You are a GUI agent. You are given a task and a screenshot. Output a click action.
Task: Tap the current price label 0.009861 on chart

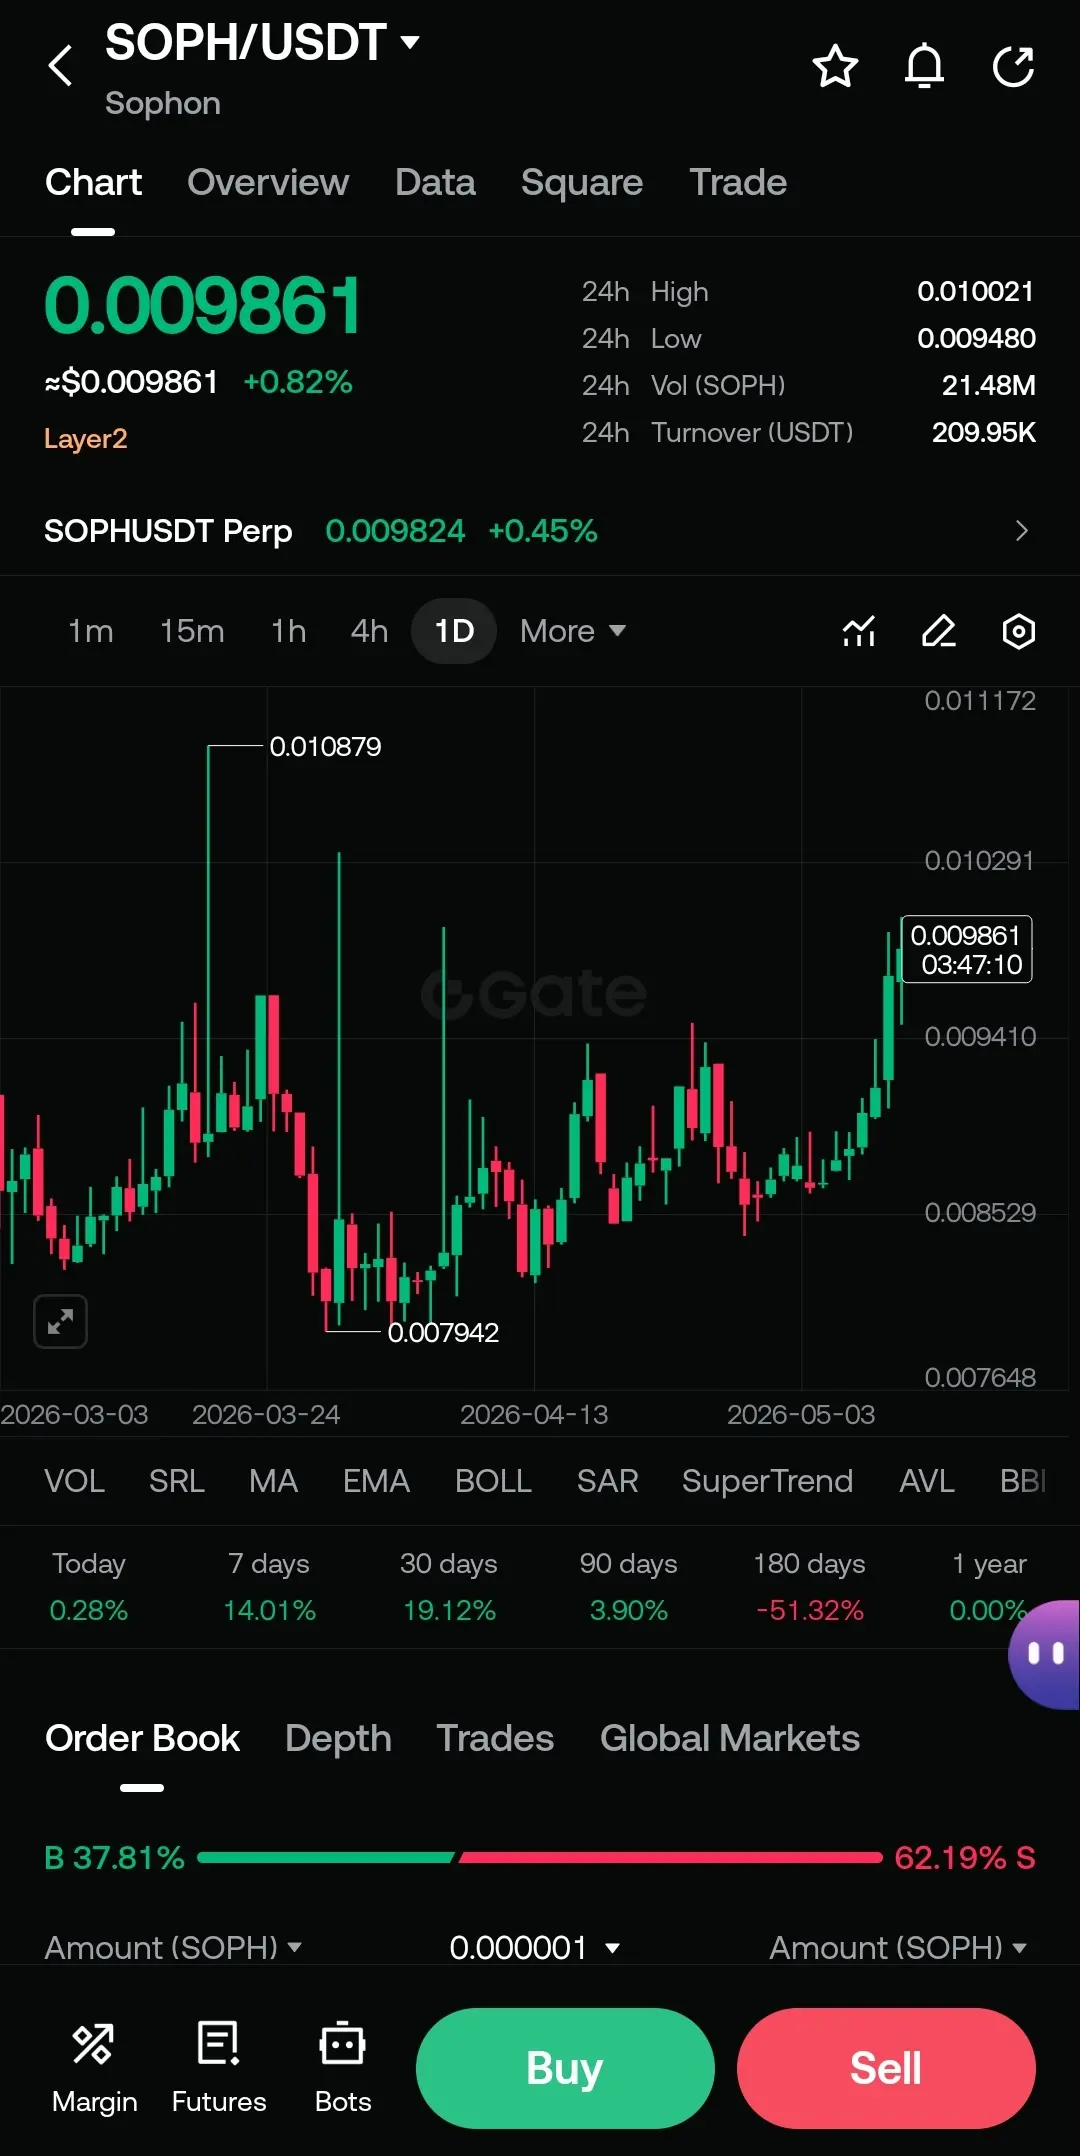(966, 950)
